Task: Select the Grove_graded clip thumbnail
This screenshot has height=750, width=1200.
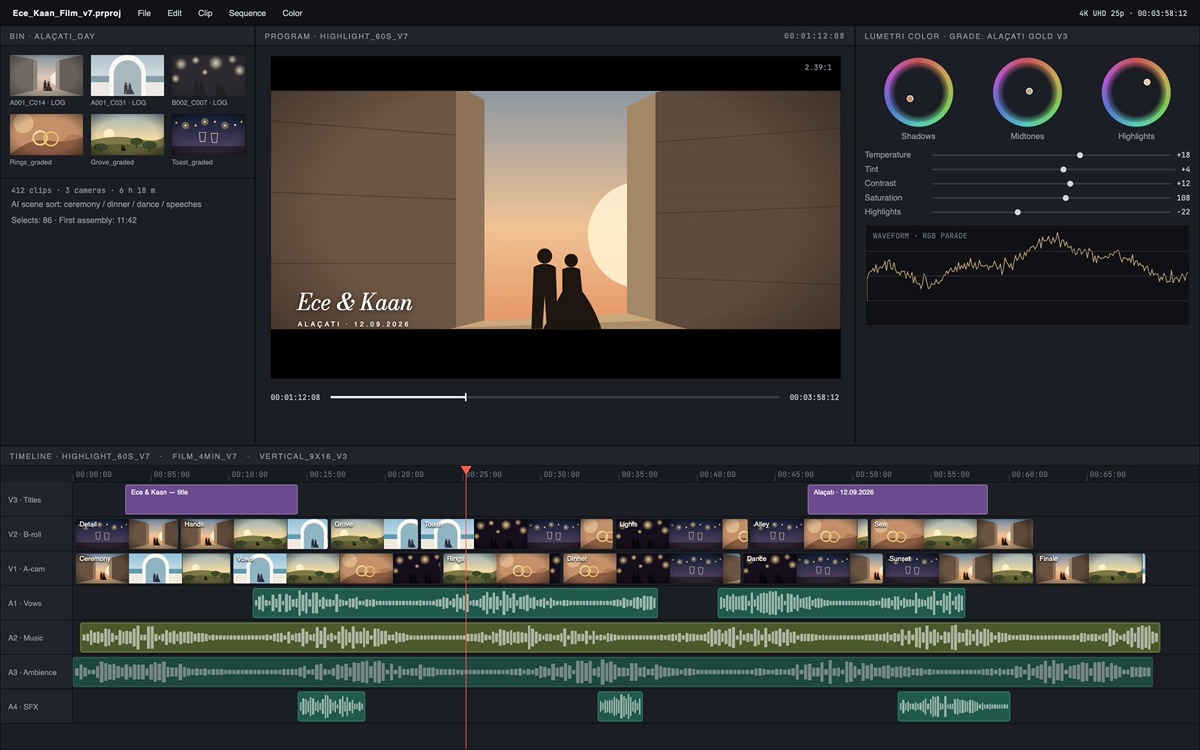Action: pos(127,134)
